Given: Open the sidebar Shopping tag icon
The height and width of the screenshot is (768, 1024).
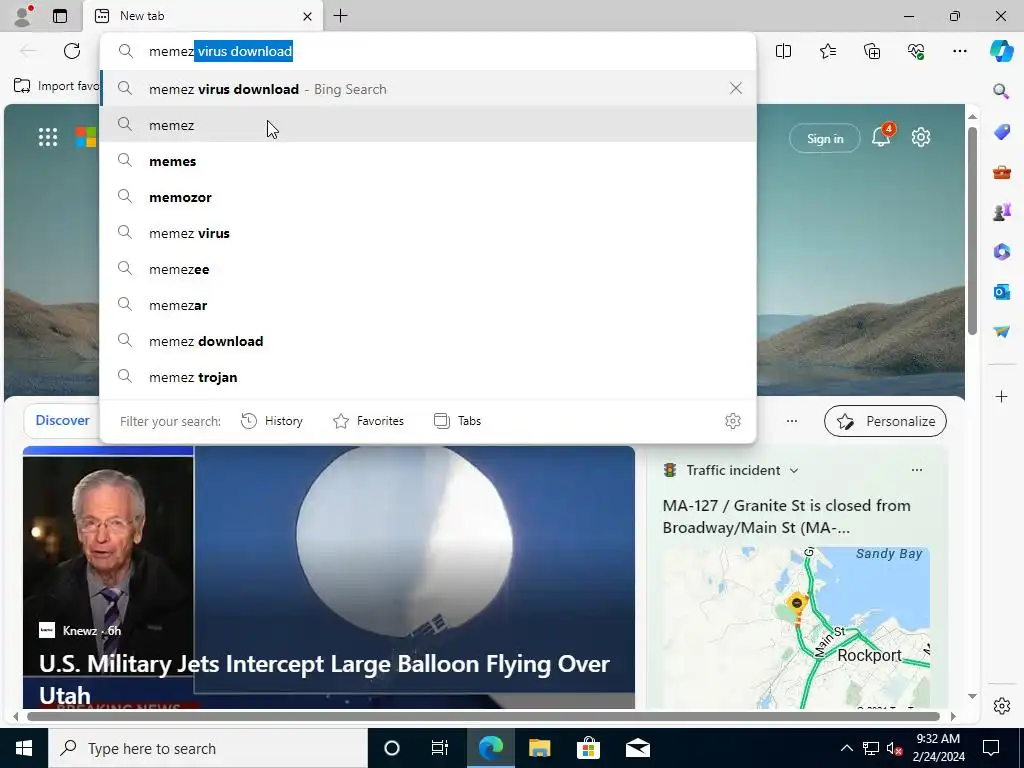Looking at the screenshot, I should (x=1001, y=133).
